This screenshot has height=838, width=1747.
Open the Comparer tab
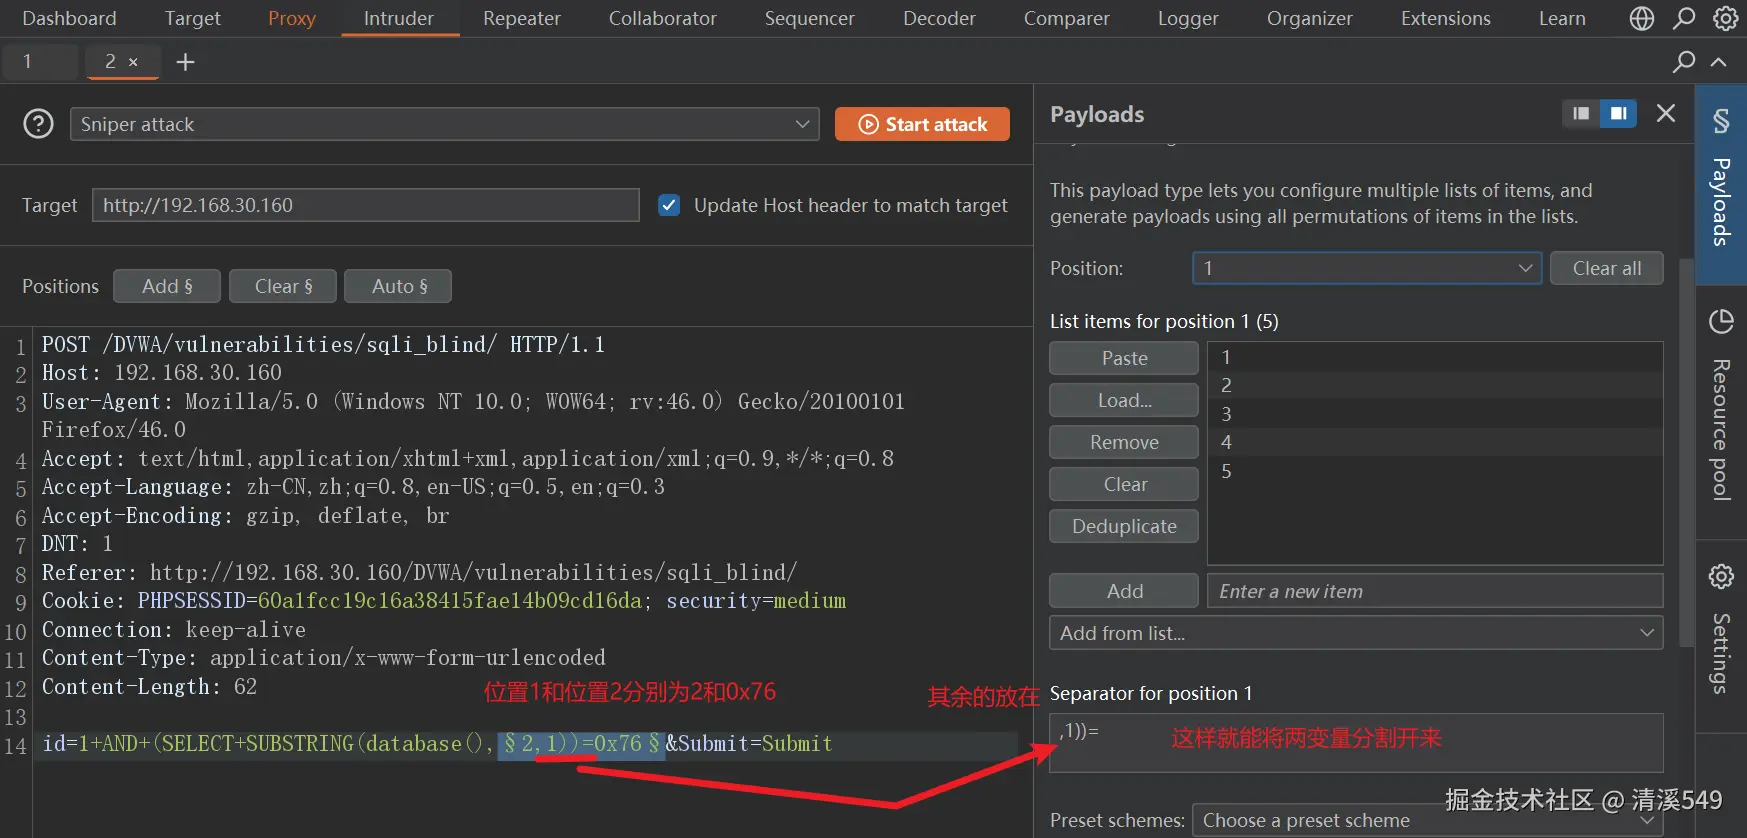tap(1067, 18)
